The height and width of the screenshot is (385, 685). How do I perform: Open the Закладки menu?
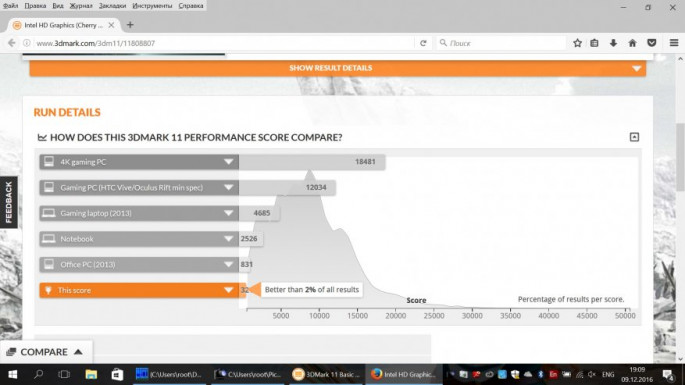112,6
